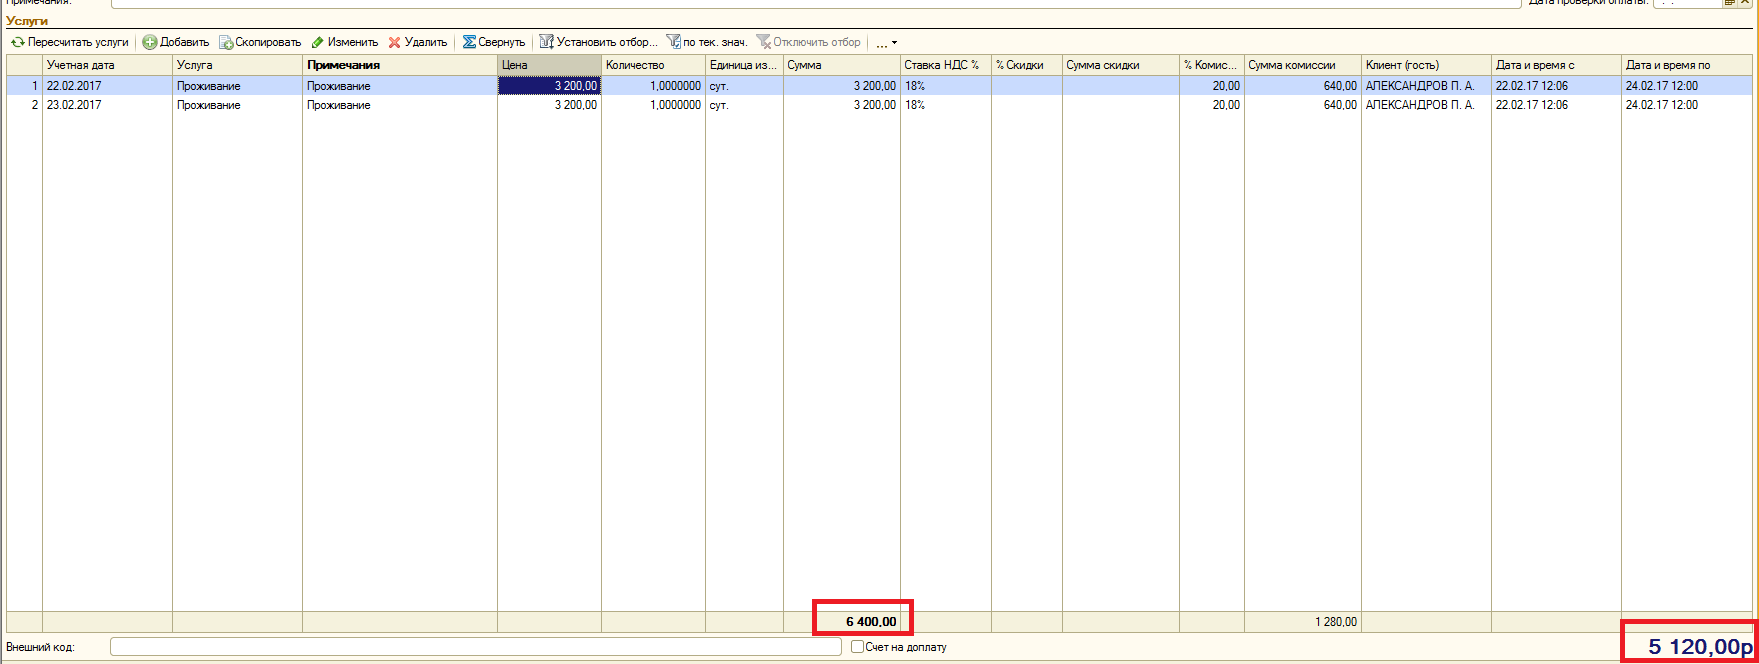
Task: Click the Отключить отбор toolbar item
Action: [x=808, y=42]
